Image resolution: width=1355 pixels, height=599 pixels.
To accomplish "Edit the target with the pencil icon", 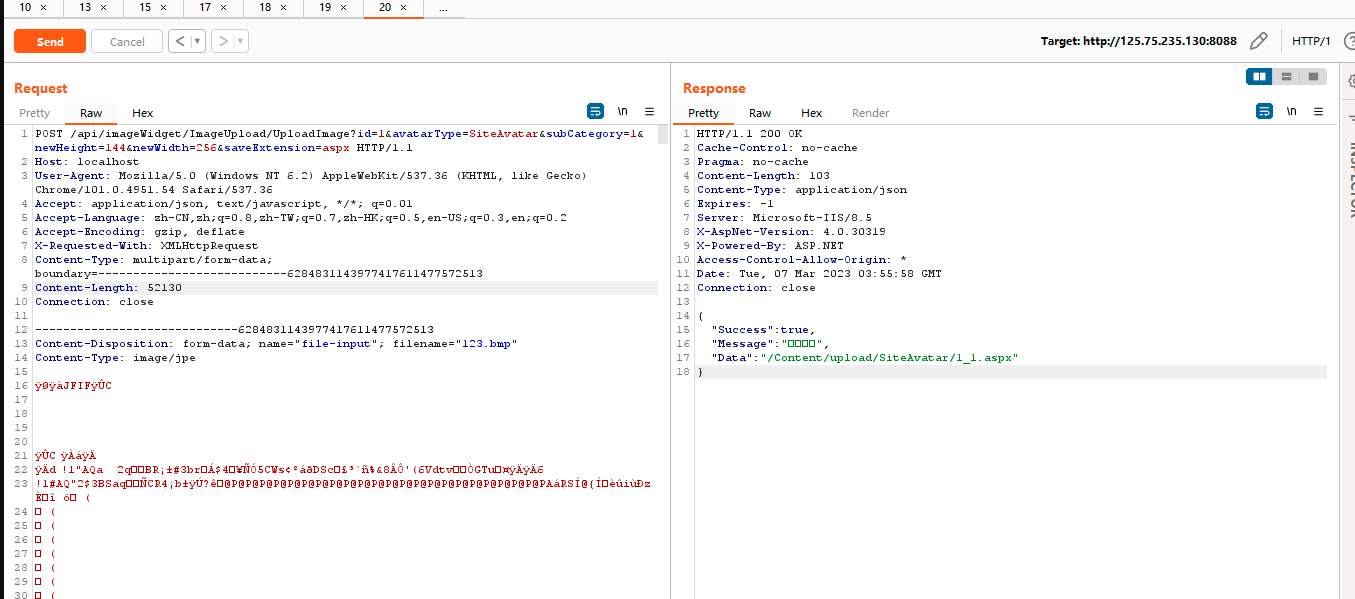I will click(1259, 41).
